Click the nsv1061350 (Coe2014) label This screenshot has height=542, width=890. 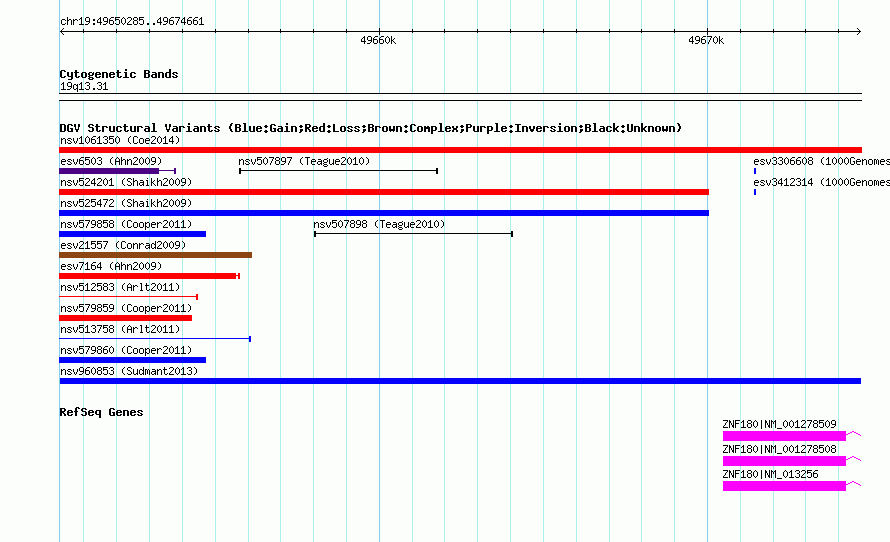120,140
